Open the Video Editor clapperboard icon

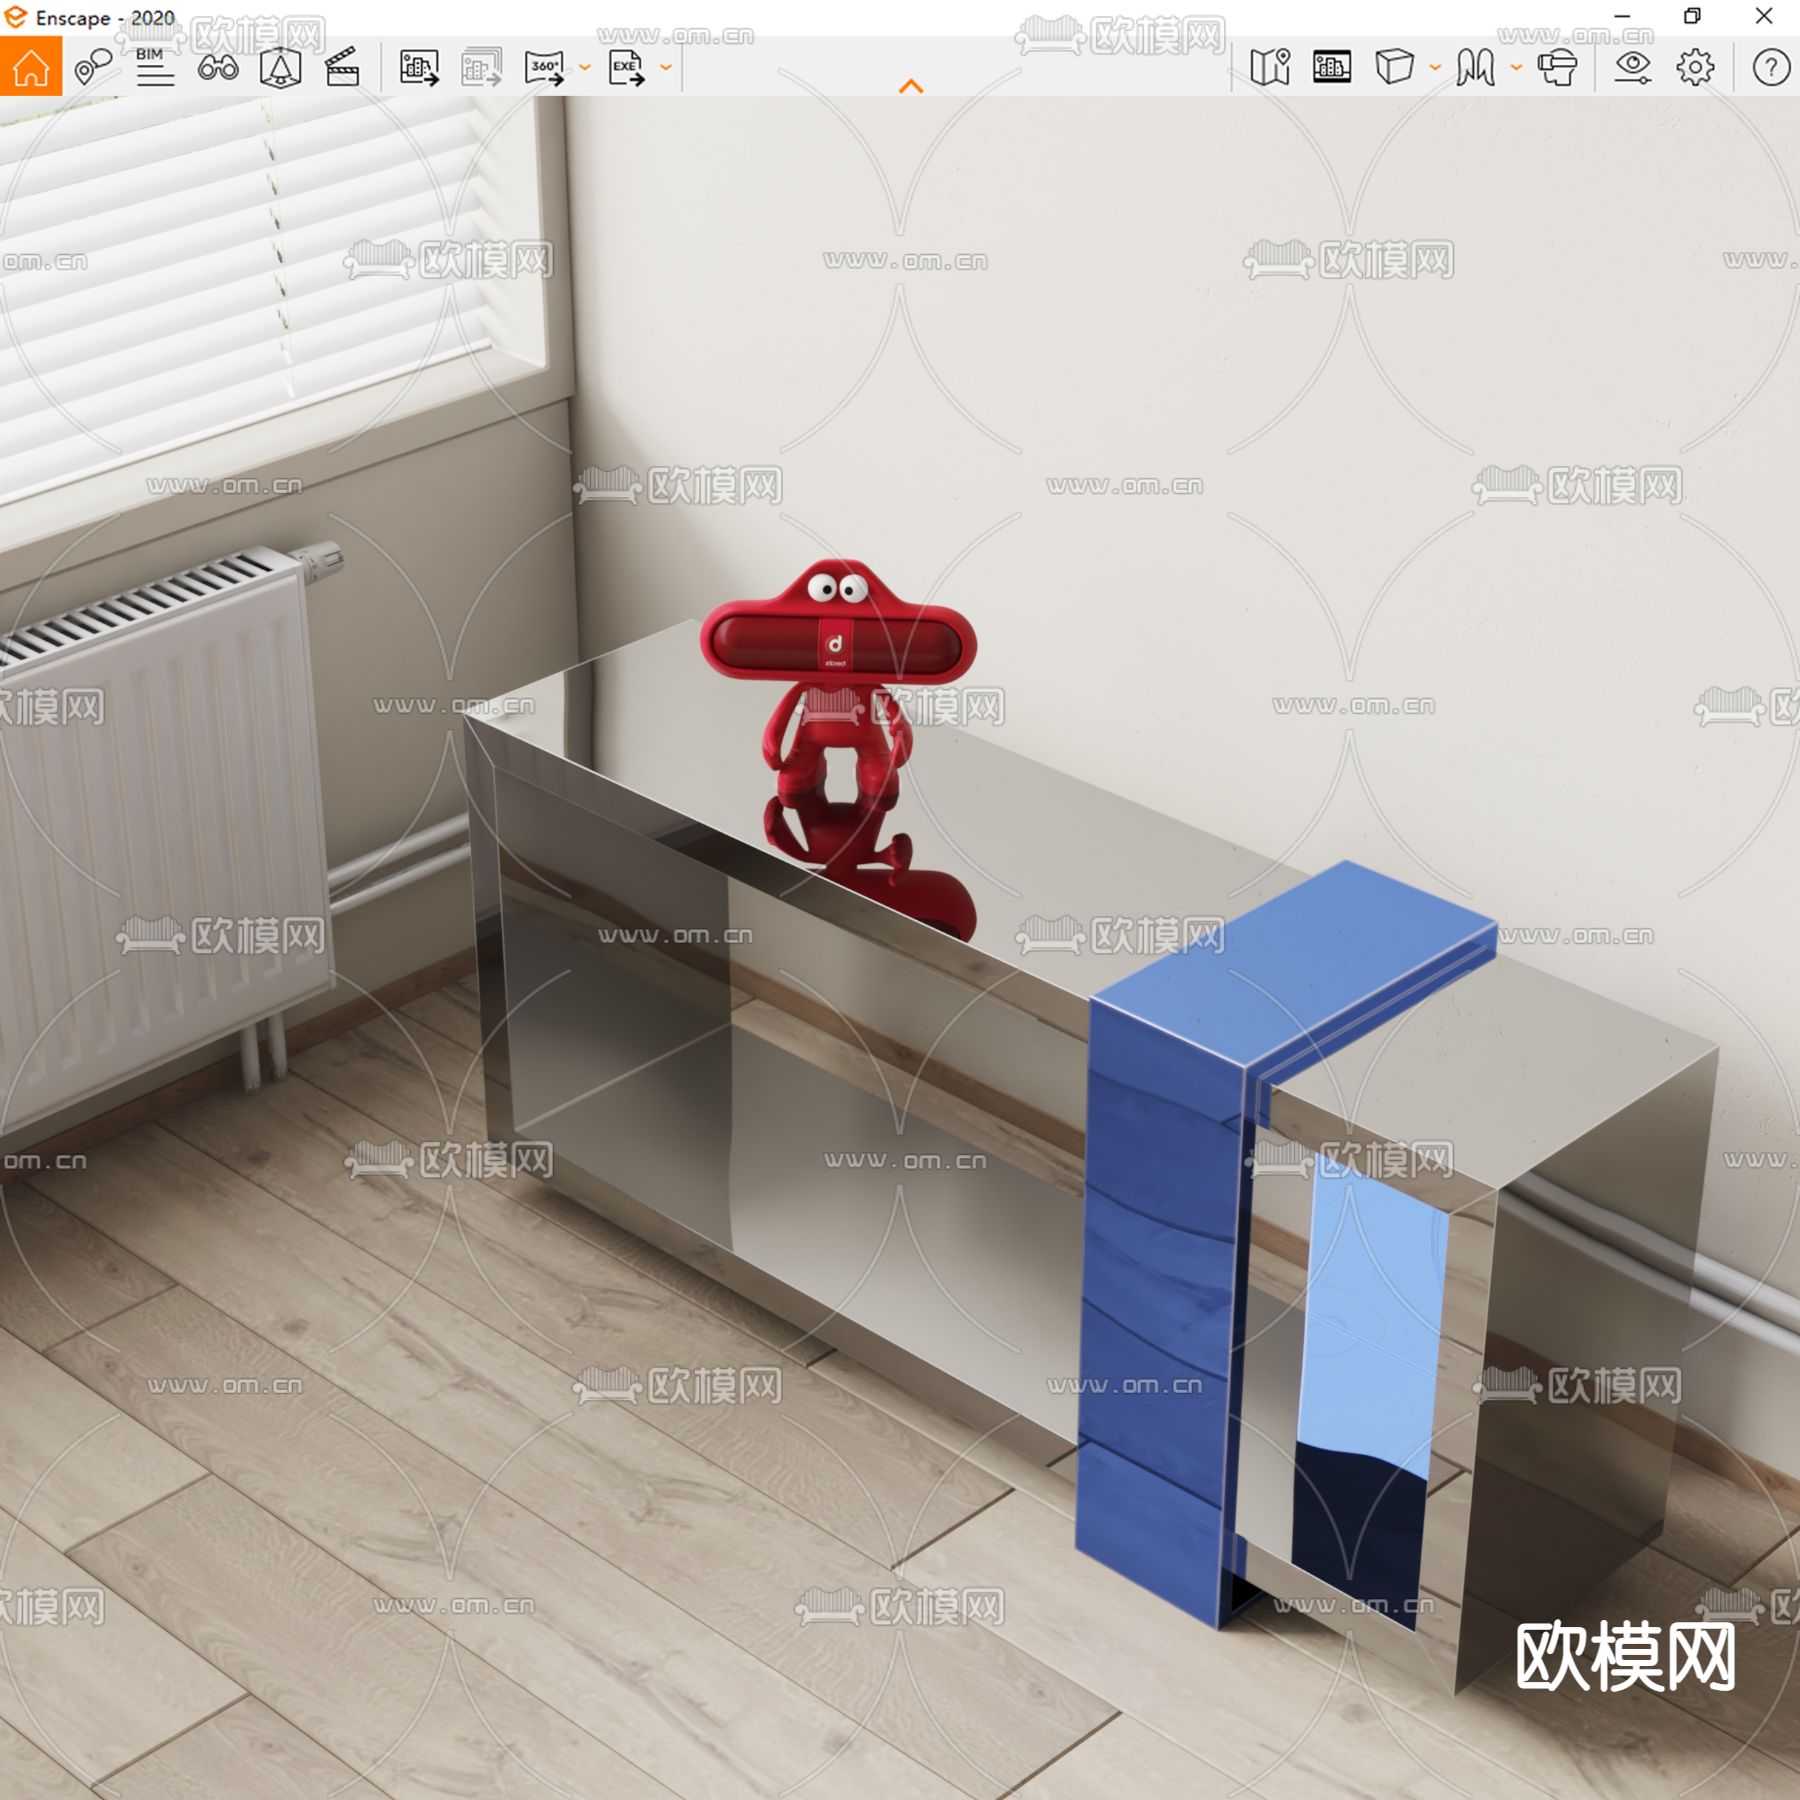[342, 67]
